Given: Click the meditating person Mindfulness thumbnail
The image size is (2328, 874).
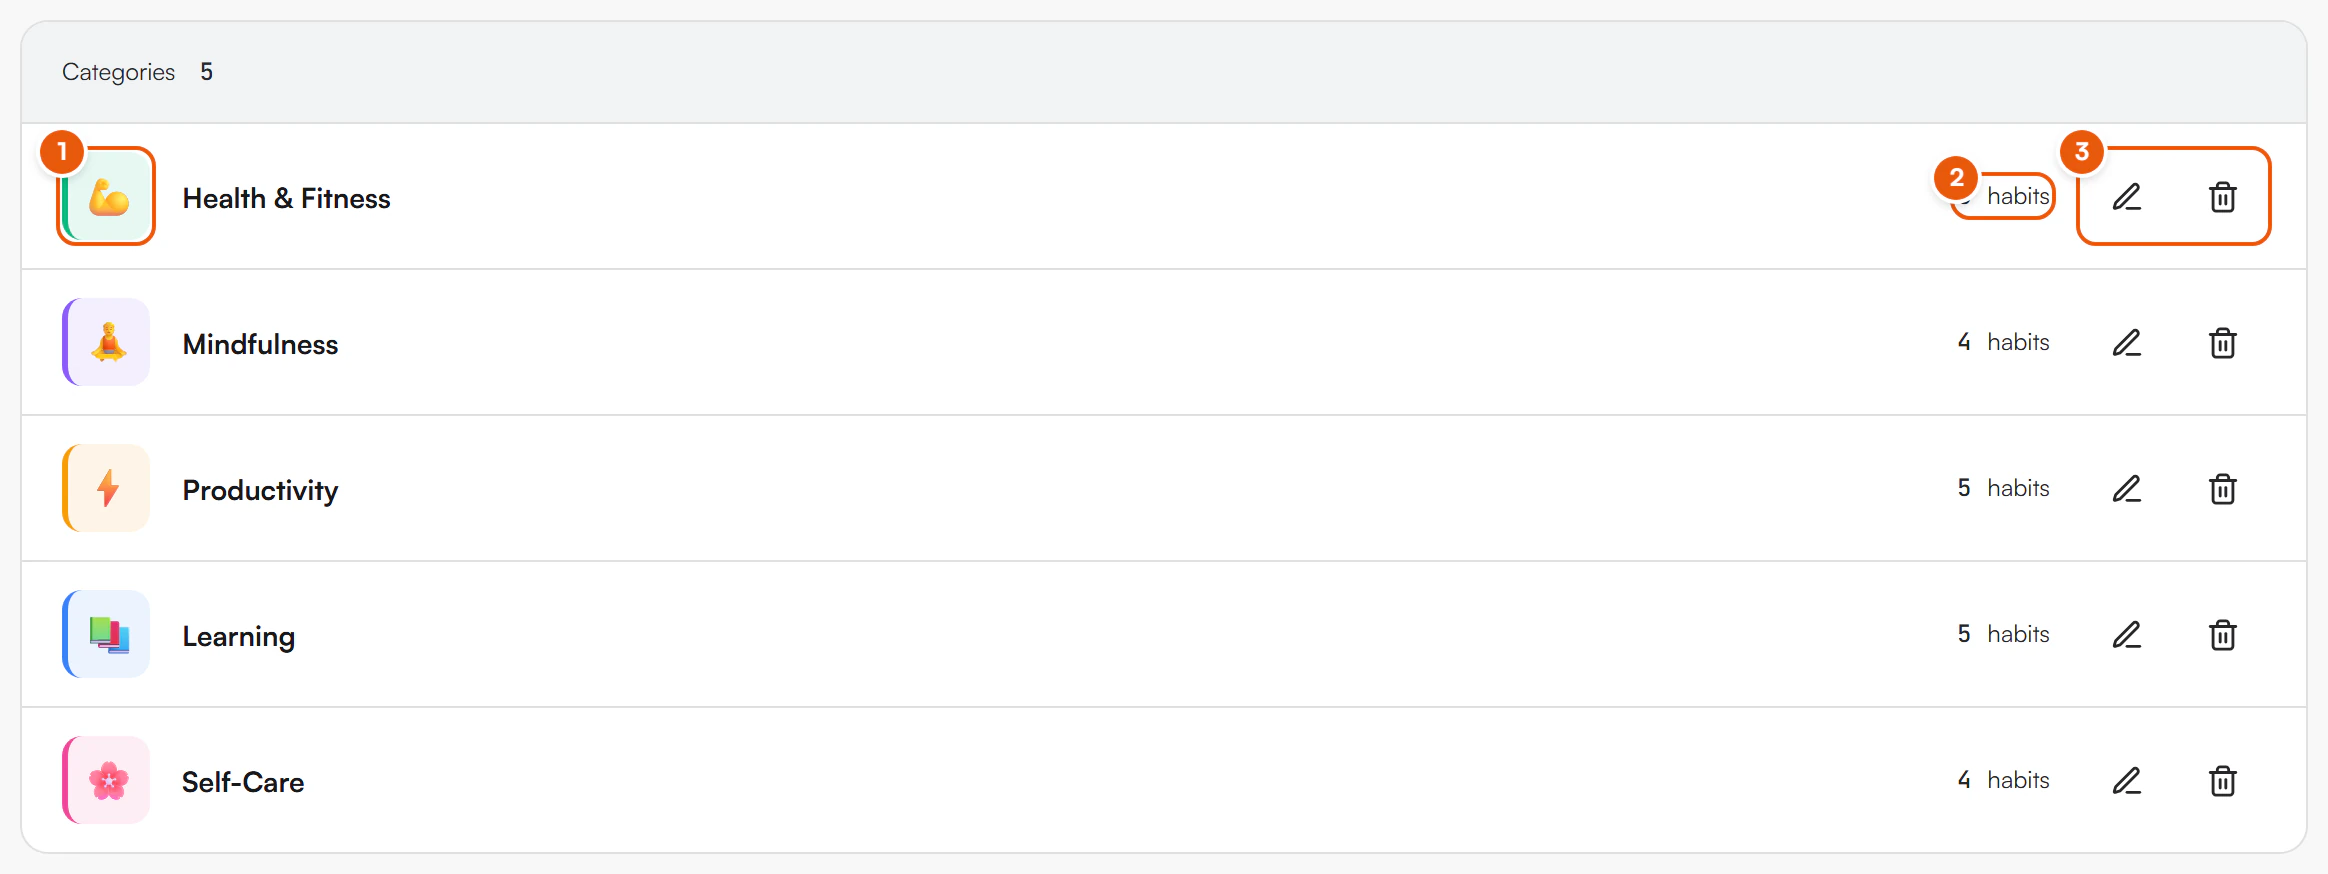Looking at the screenshot, I should tap(106, 342).
